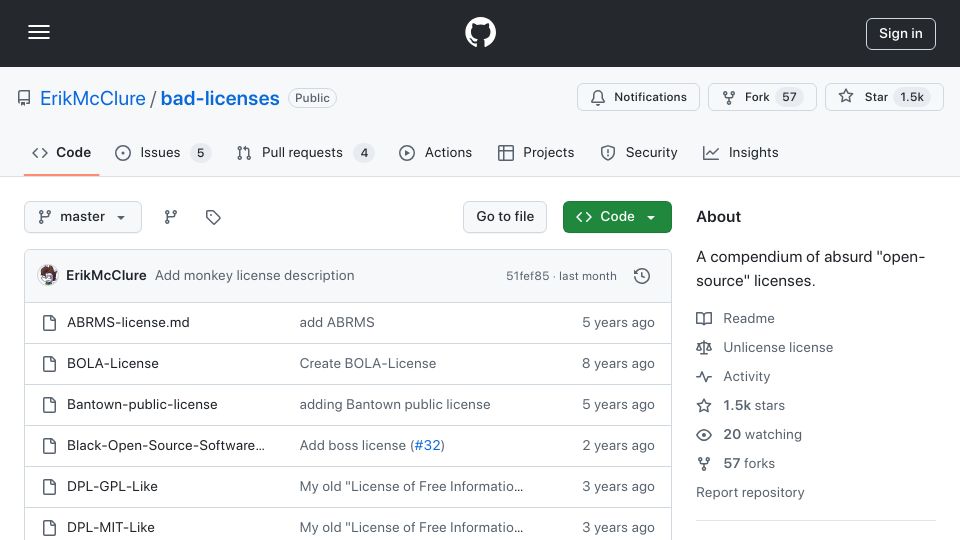Expand the master branch selector

click(x=83, y=217)
